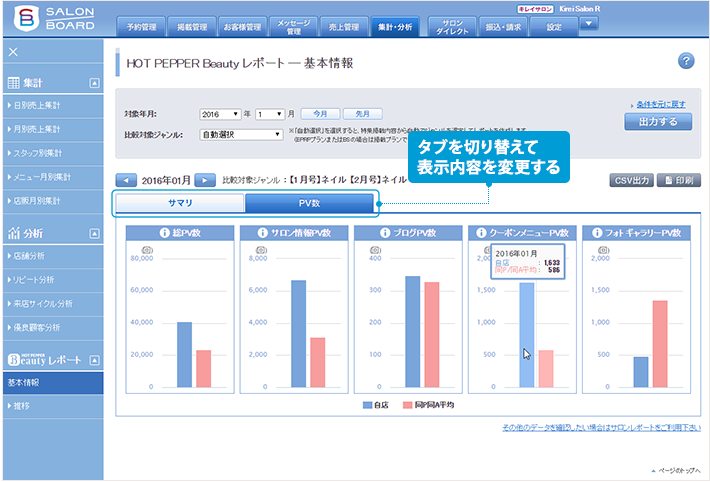Collapse the 集計 sidebar section
Viewport: 710px width, 482px height.
coord(94,83)
